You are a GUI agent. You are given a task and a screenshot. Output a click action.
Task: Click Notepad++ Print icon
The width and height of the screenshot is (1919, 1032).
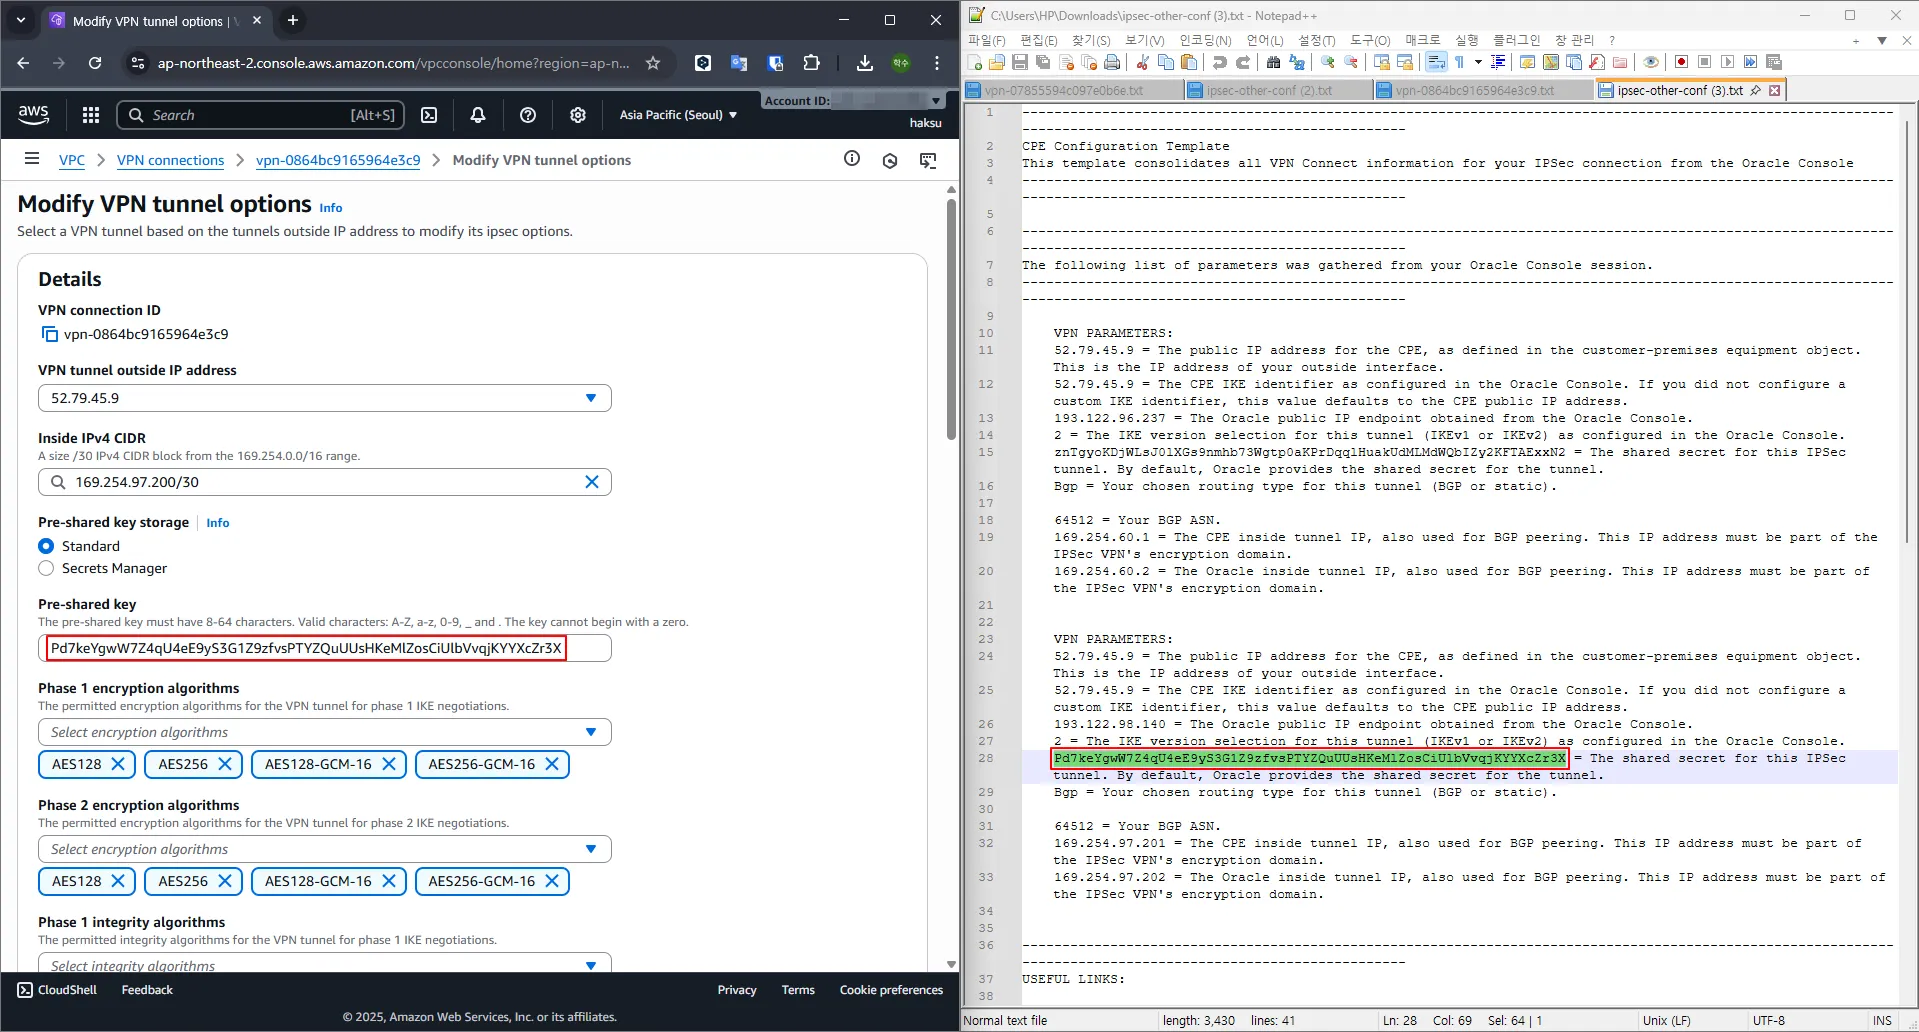pos(1112,62)
